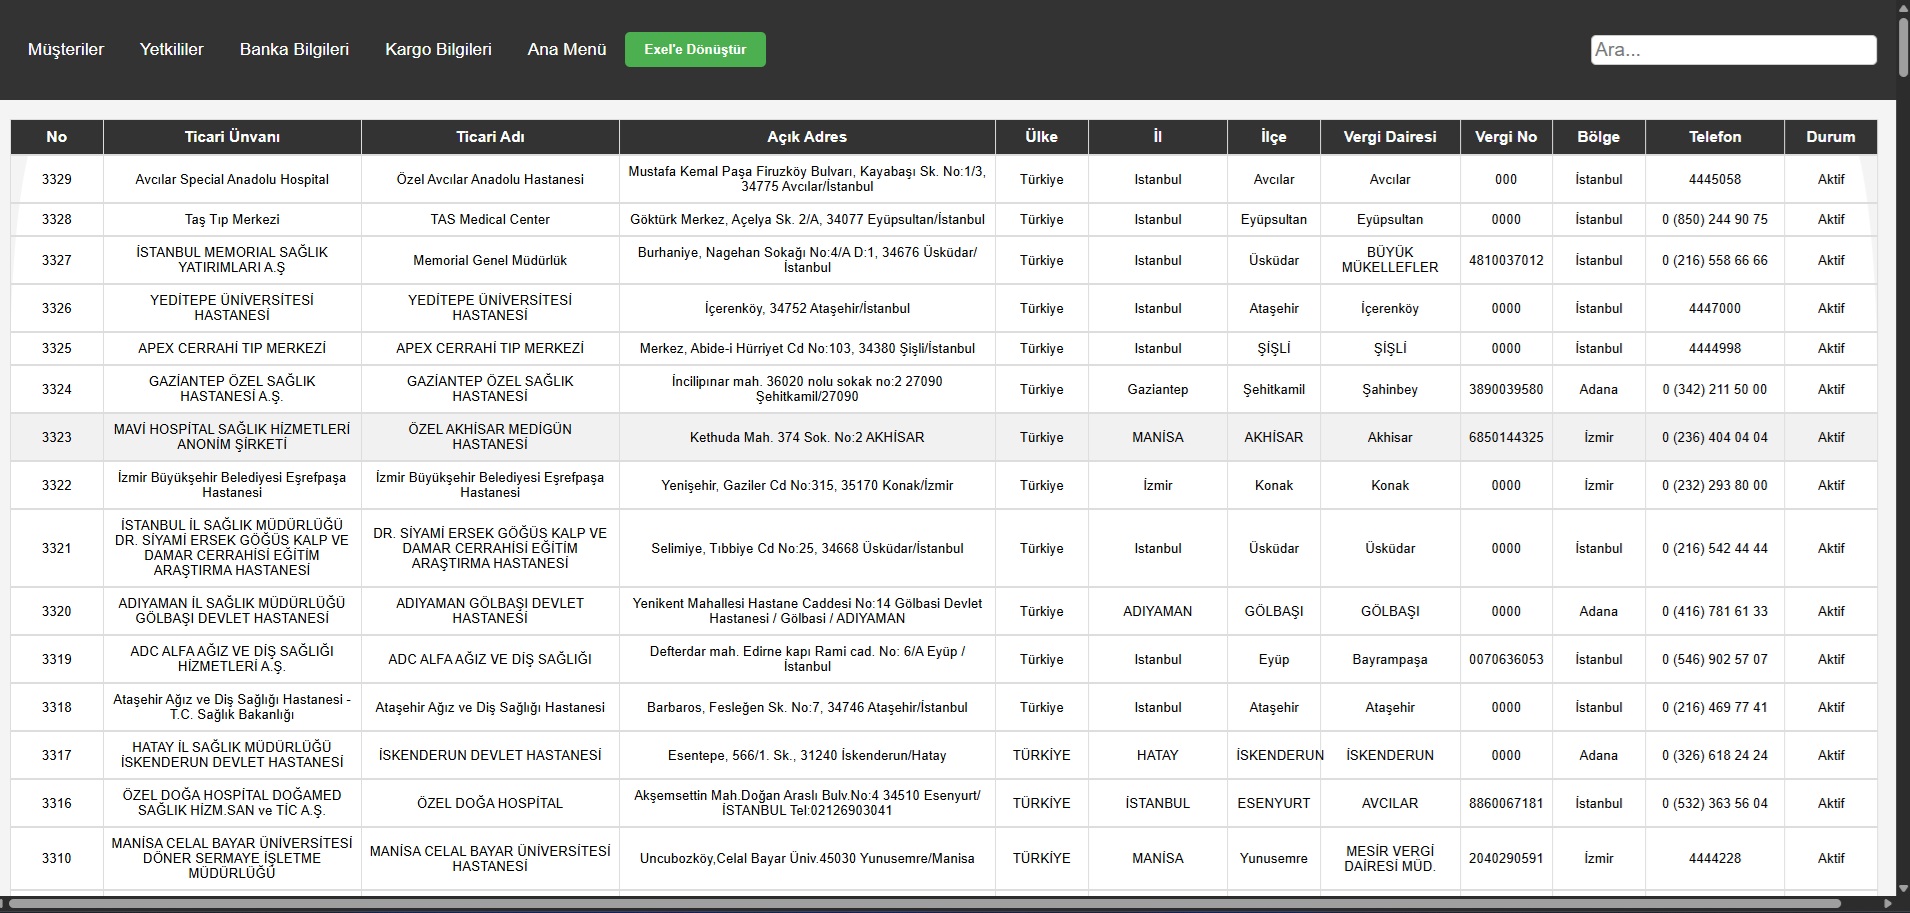Click the Vergi Dairesi column header
The image size is (1910, 913).
pyautogui.click(x=1389, y=137)
